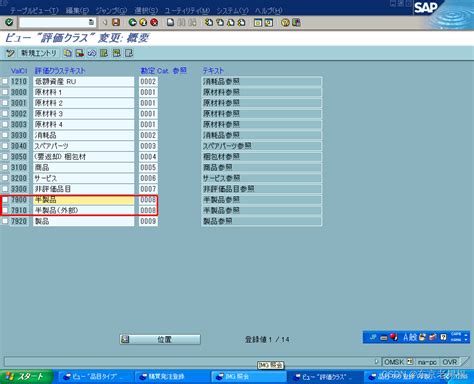This screenshot has height=384, width=474.
Task: Expand the status bar arrow left of OMSK
Action: 377,361
